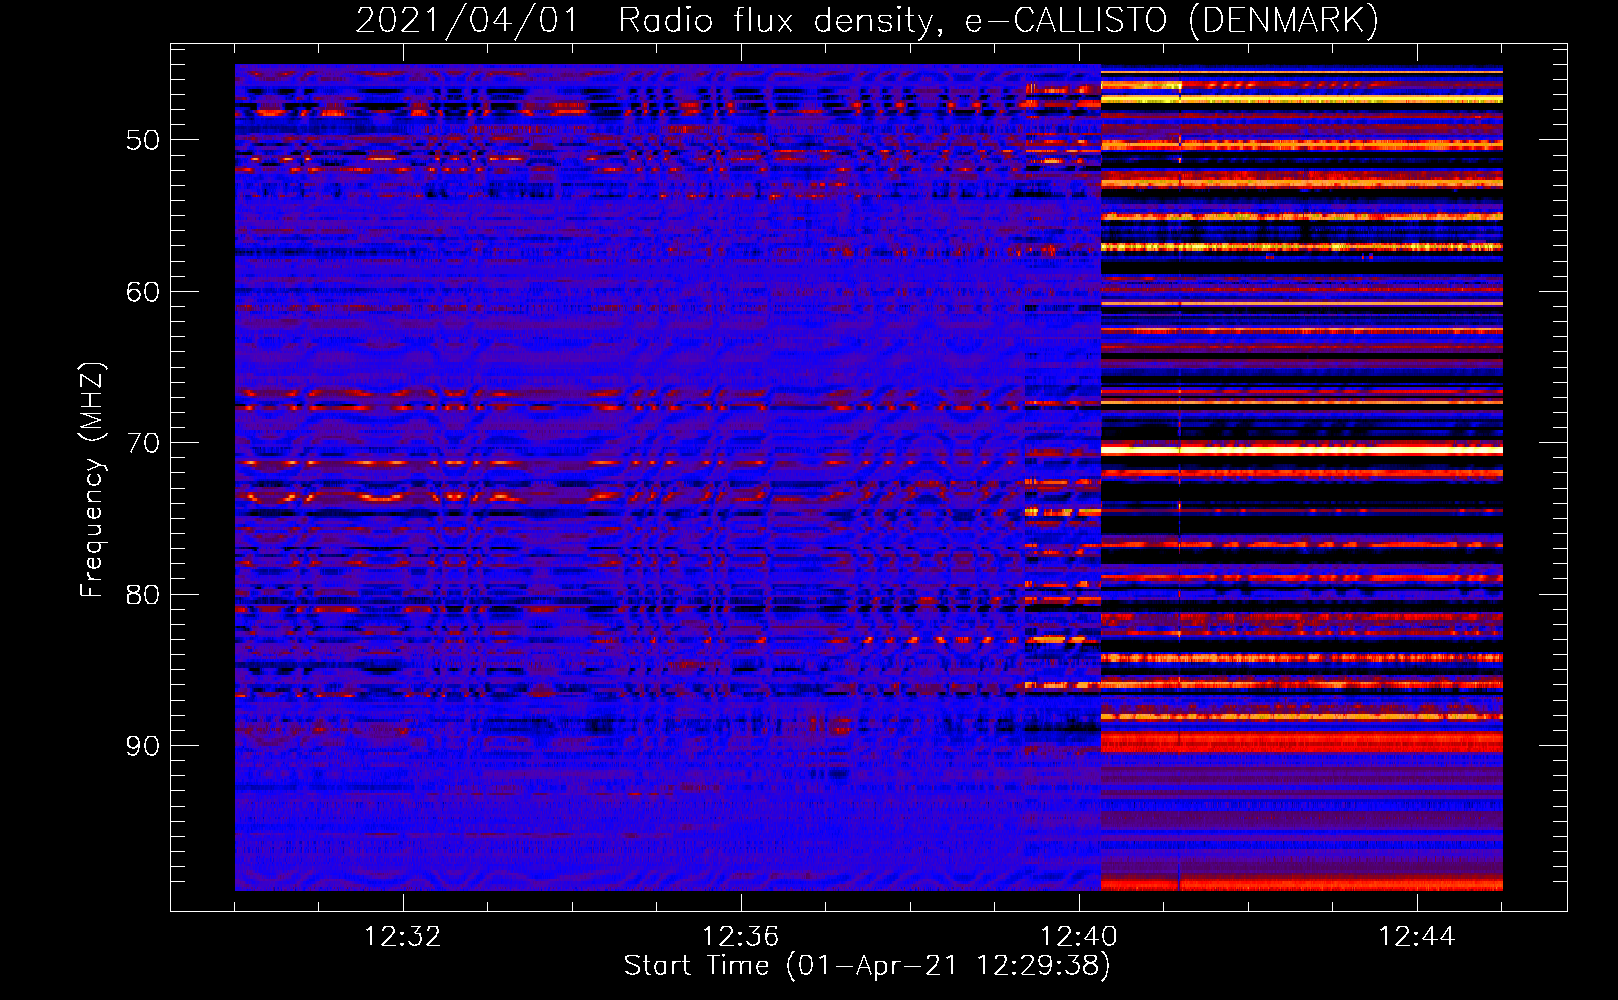Select the 'e-CALLISTO (DENMARK)' title text

[x=1172, y=21]
